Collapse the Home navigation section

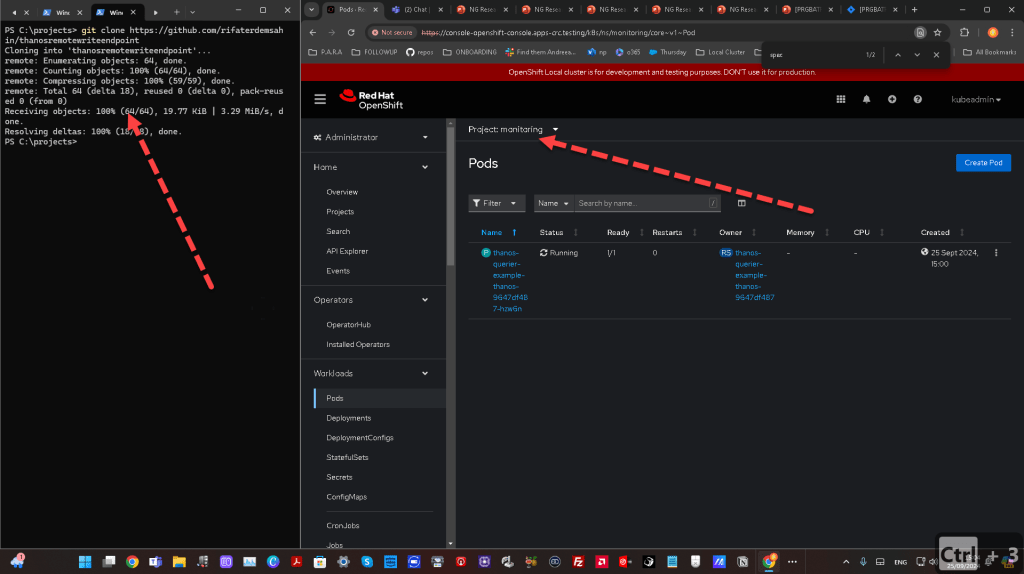[x=371, y=167]
